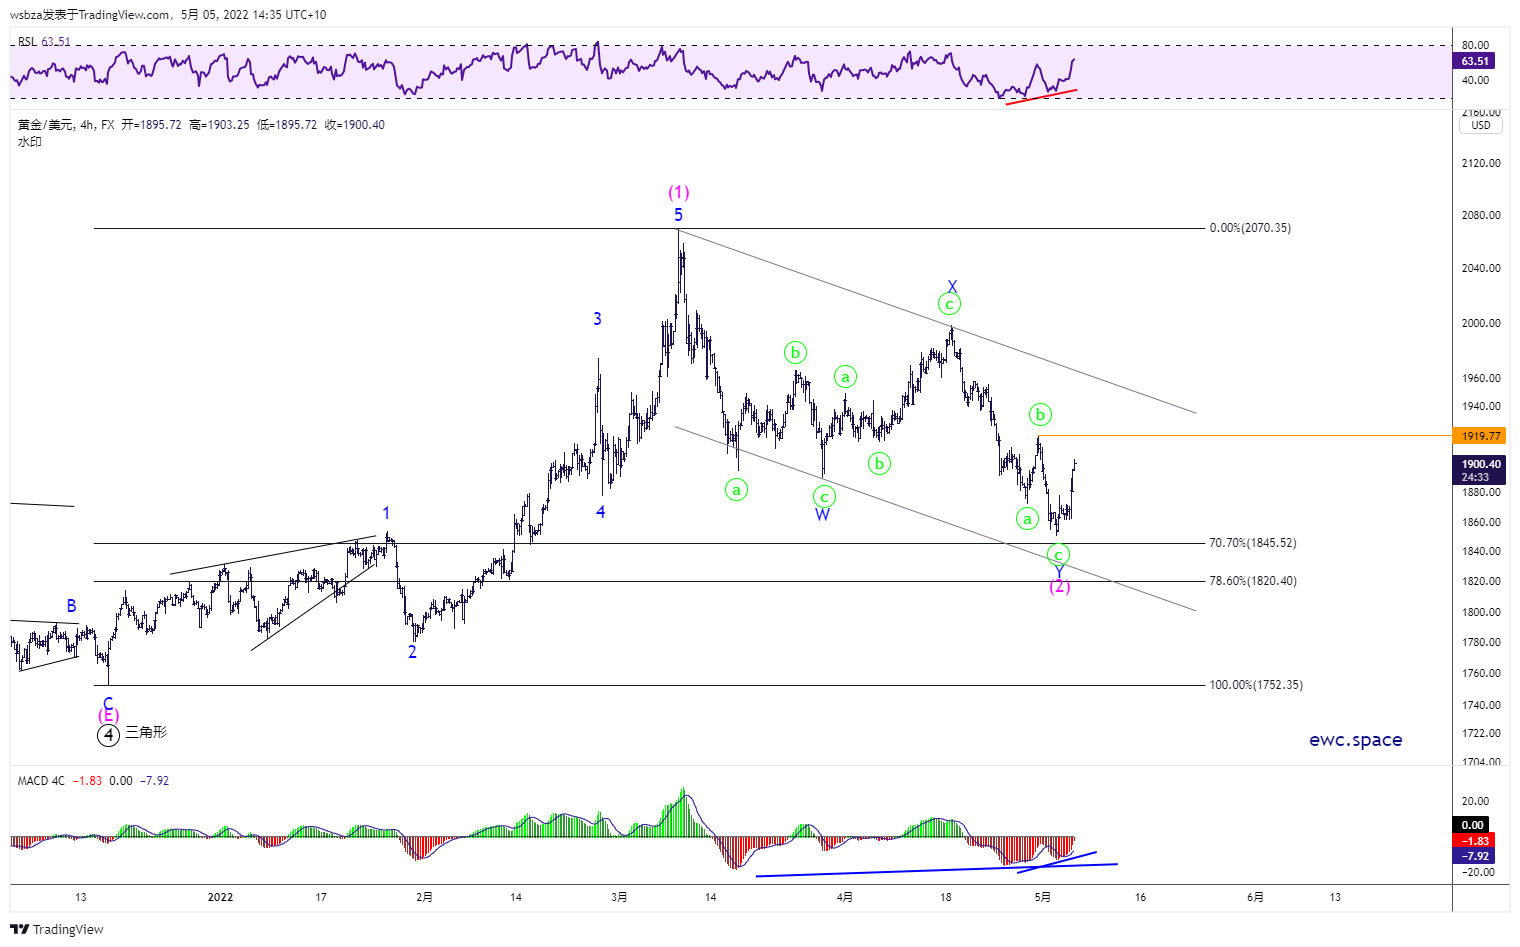Image resolution: width=1520 pixels, height=947 pixels.
Task: Select the 100.00%(1752.35) Fibonacci level label
Action: (1256, 685)
